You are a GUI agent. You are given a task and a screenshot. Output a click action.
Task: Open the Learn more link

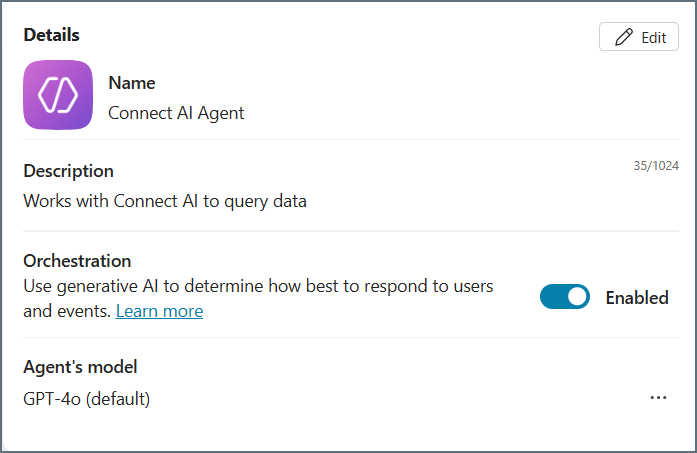(x=159, y=311)
